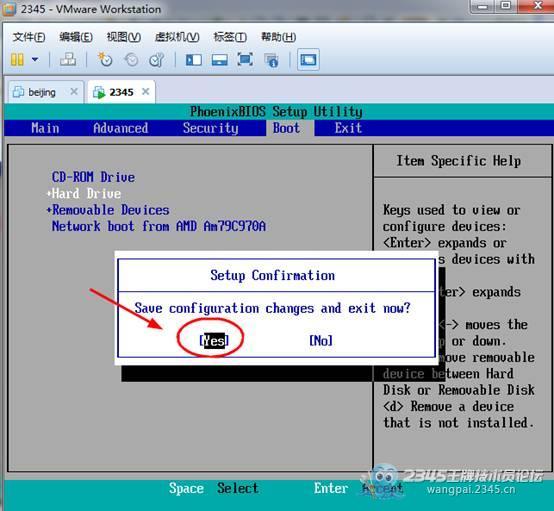Expand the Hard Drive boot entry
The image size is (554, 511).
pyautogui.click(x=84, y=193)
